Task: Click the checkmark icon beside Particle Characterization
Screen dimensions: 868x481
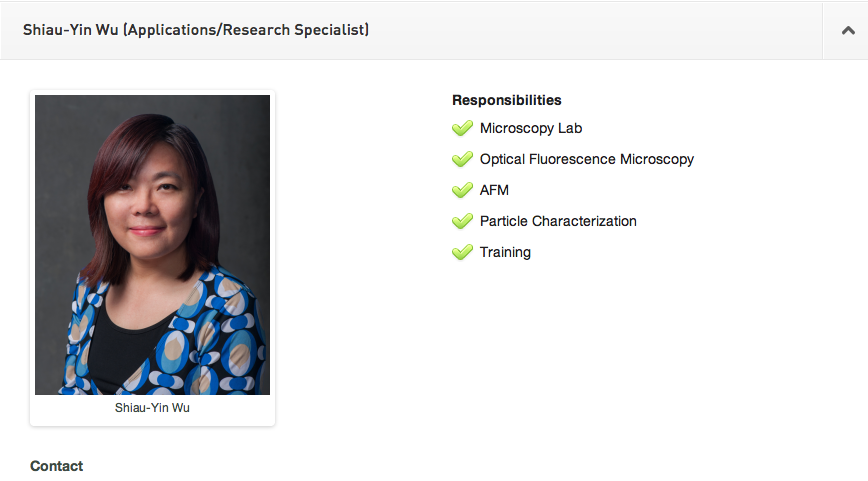Action: click(462, 221)
